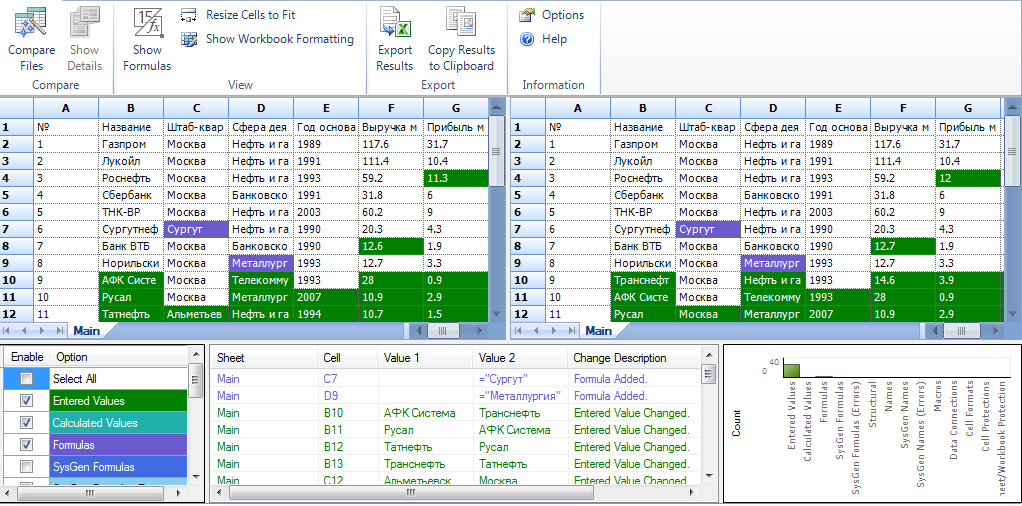The image size is (1022, 506).
Task: Enable Show Workbook Formatting
Action: [x=189, y=39]
